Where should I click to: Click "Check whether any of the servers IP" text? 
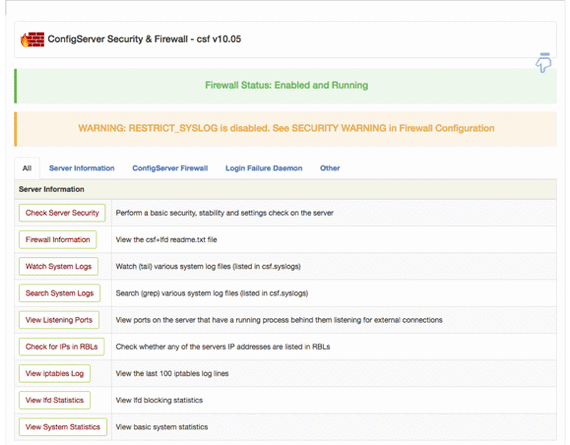click(x=223, y=347)
